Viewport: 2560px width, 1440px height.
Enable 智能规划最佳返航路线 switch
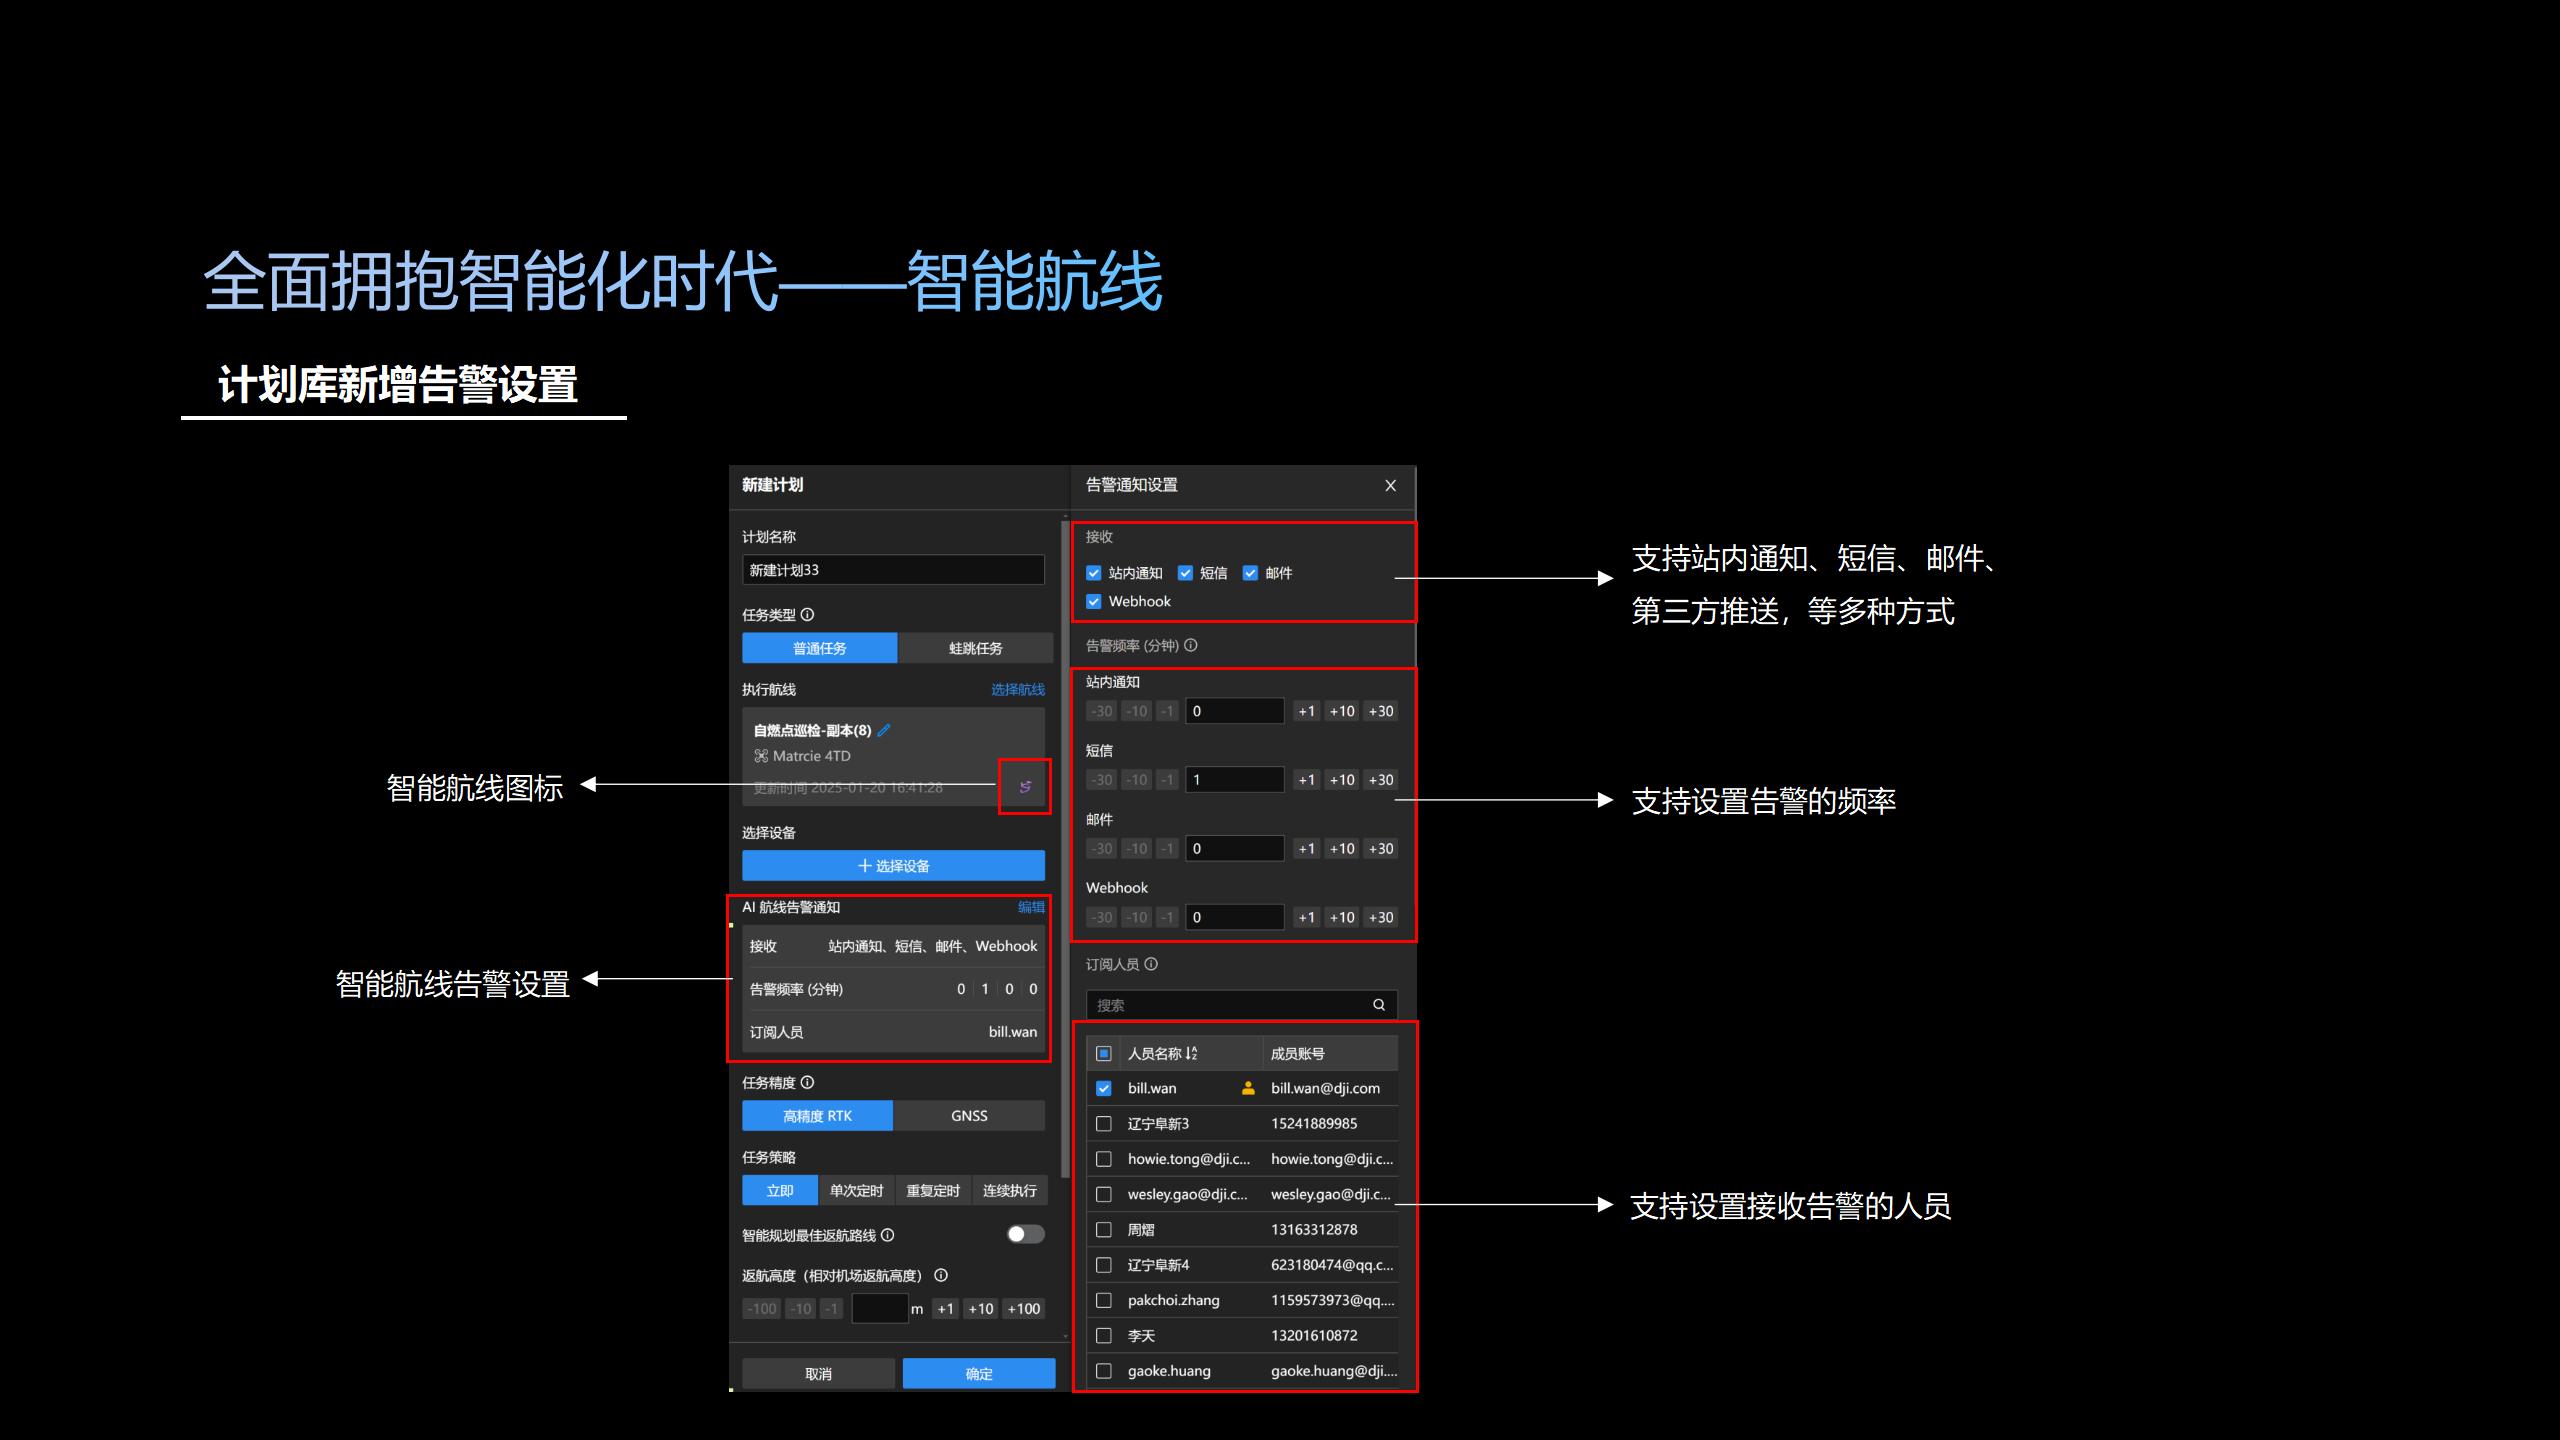point(1025,1234)
